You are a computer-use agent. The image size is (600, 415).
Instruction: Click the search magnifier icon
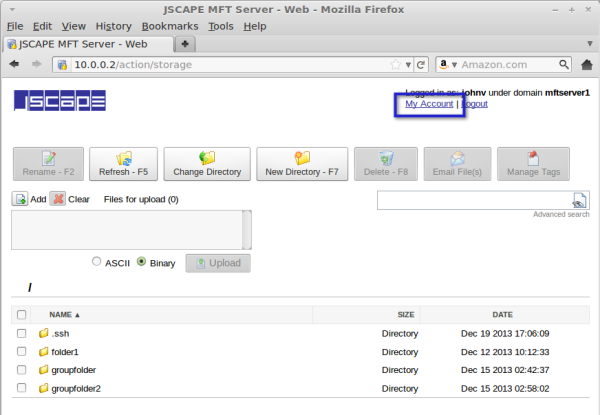[x=579, y=200]
